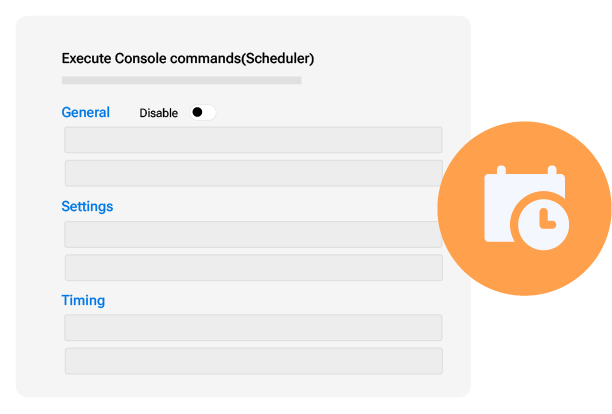
Task: Toggle the Disable switch
Action: [x=203, y=113]
